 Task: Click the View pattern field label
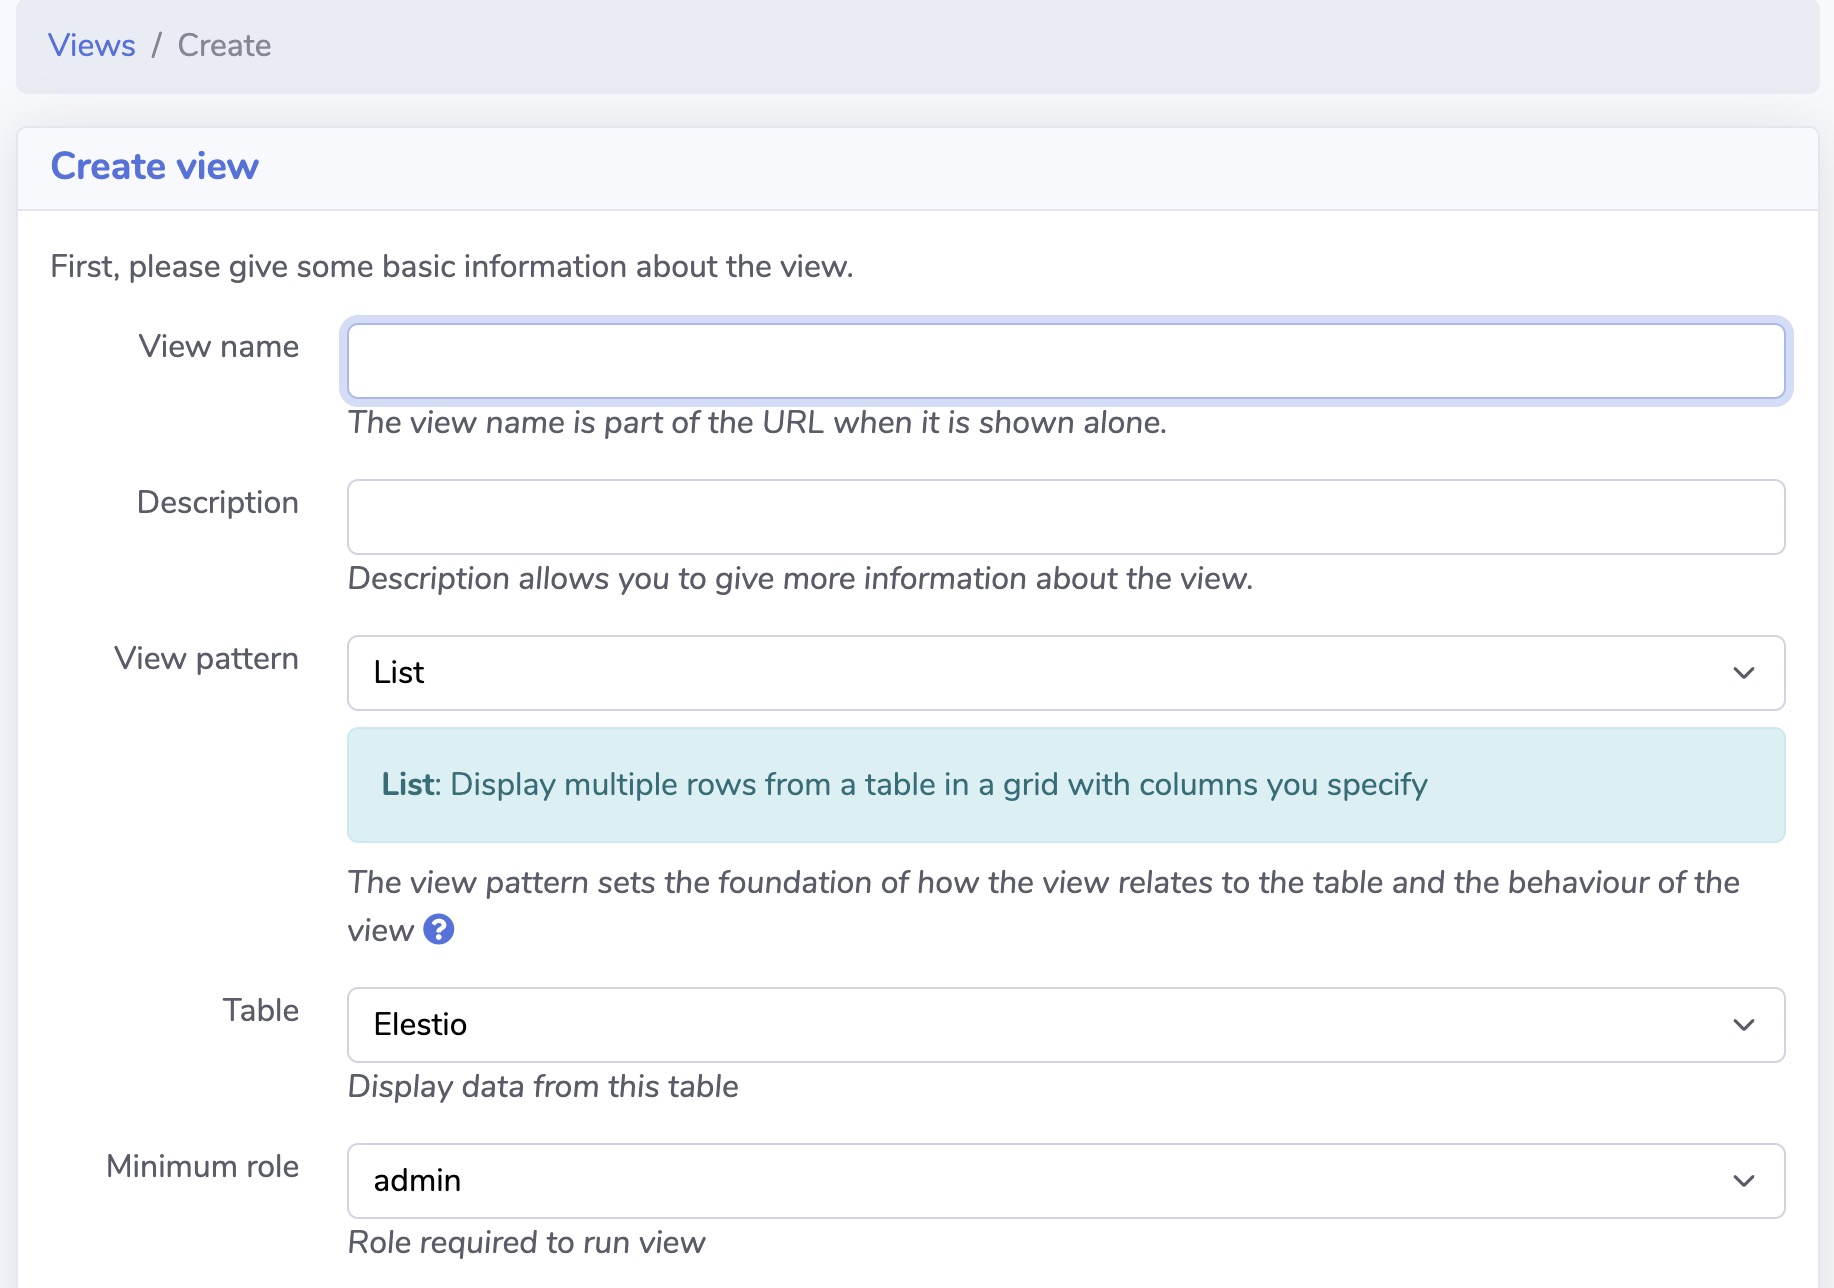[x=206, y=658]
